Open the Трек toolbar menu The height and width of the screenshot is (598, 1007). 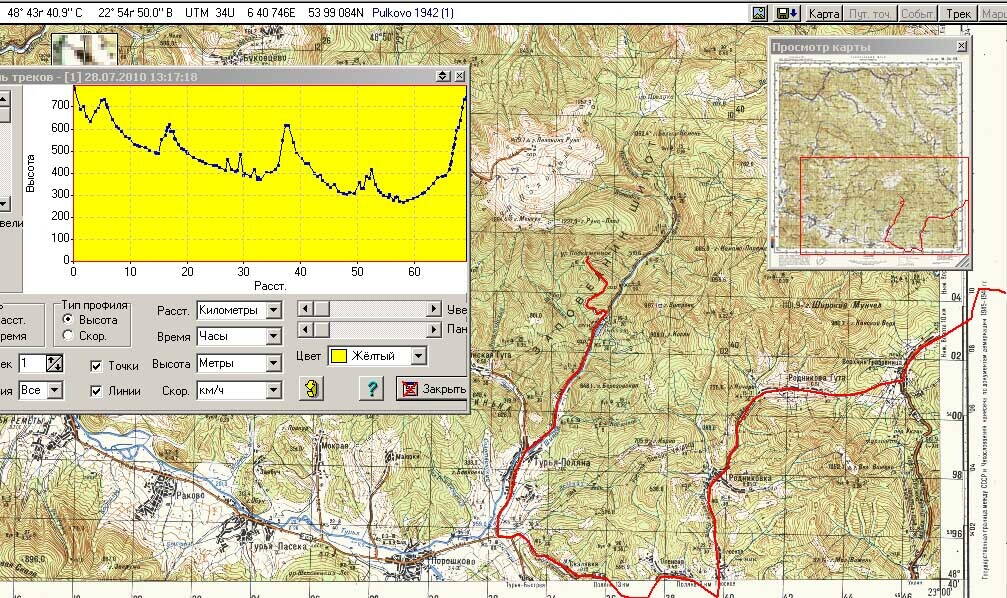(959, 13)
